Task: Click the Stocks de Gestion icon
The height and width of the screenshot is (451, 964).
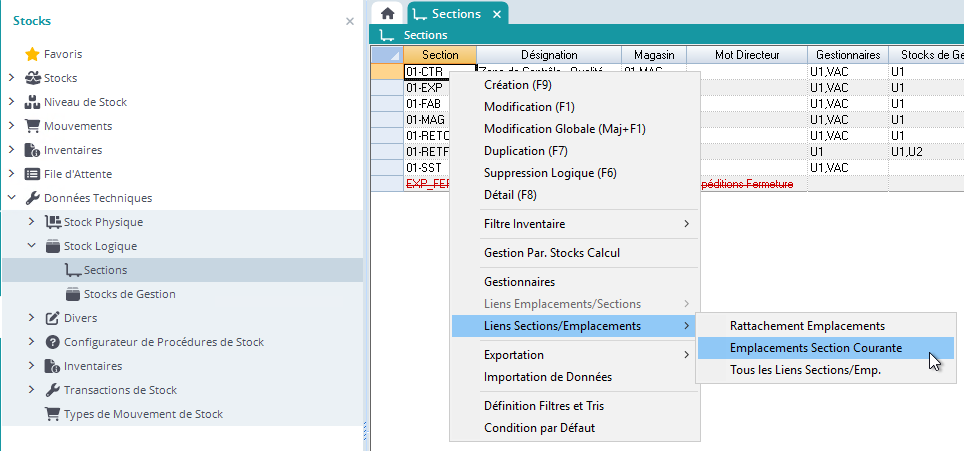Action: point(72,294)
